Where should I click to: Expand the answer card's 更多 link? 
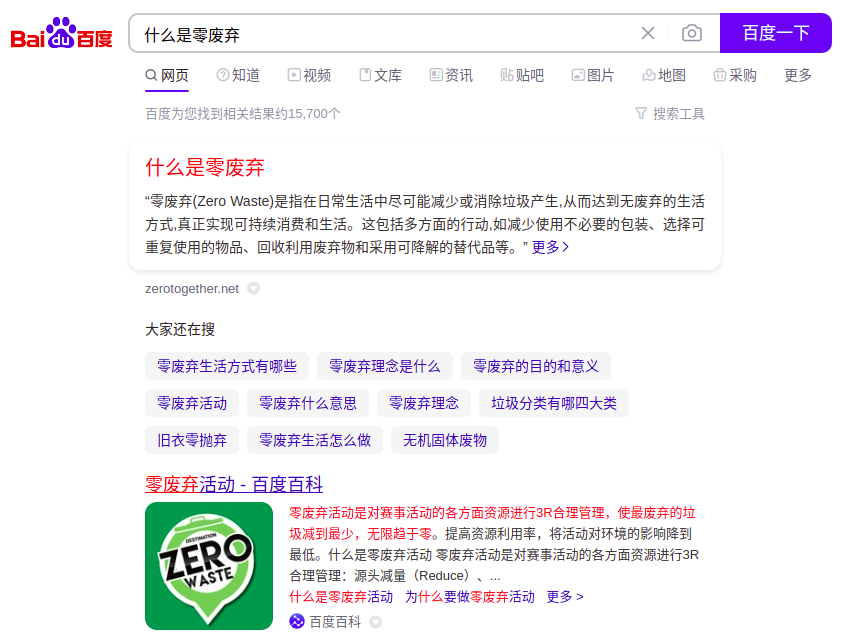coord(550,247)
